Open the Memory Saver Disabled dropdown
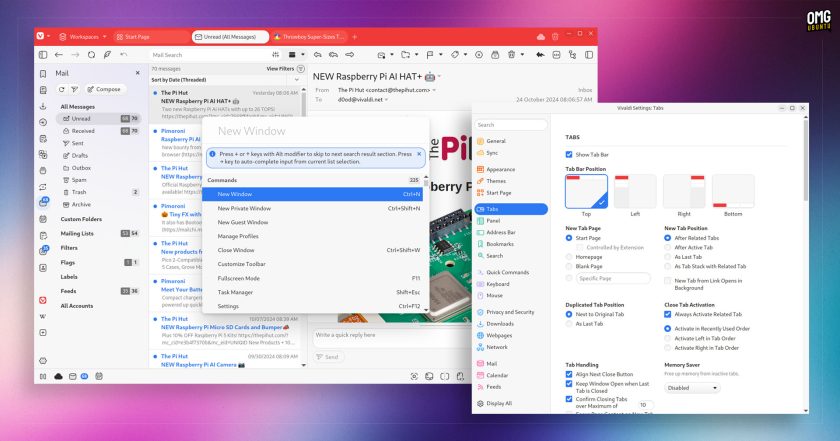 pos(692,388)
